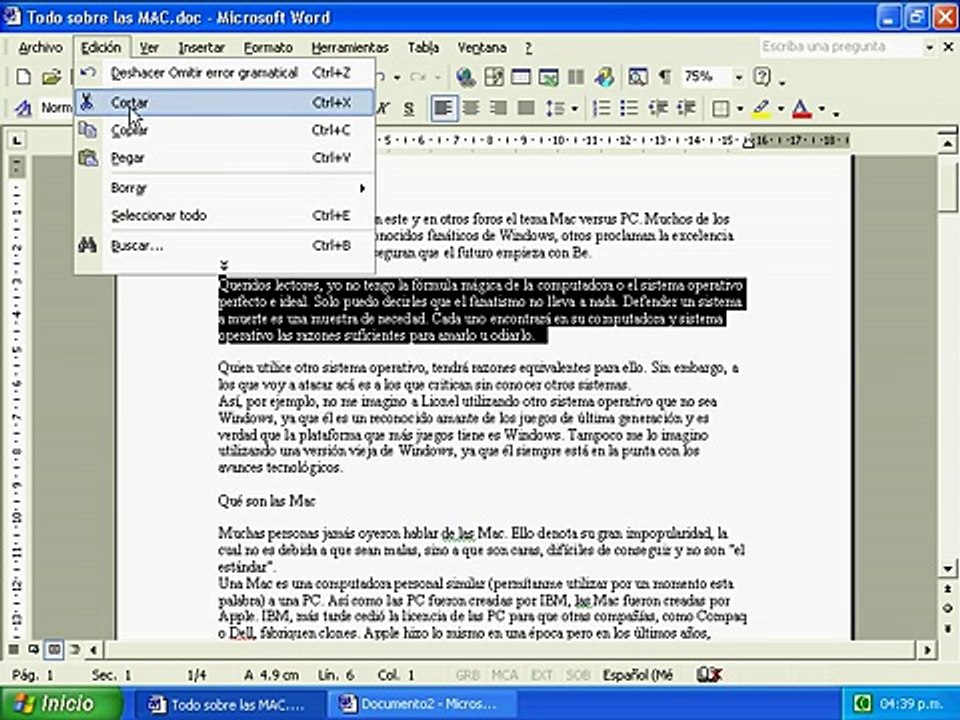Open the Undo history dropdown arrow
This screenshot has width=960, height=720.
pos(397,77)
